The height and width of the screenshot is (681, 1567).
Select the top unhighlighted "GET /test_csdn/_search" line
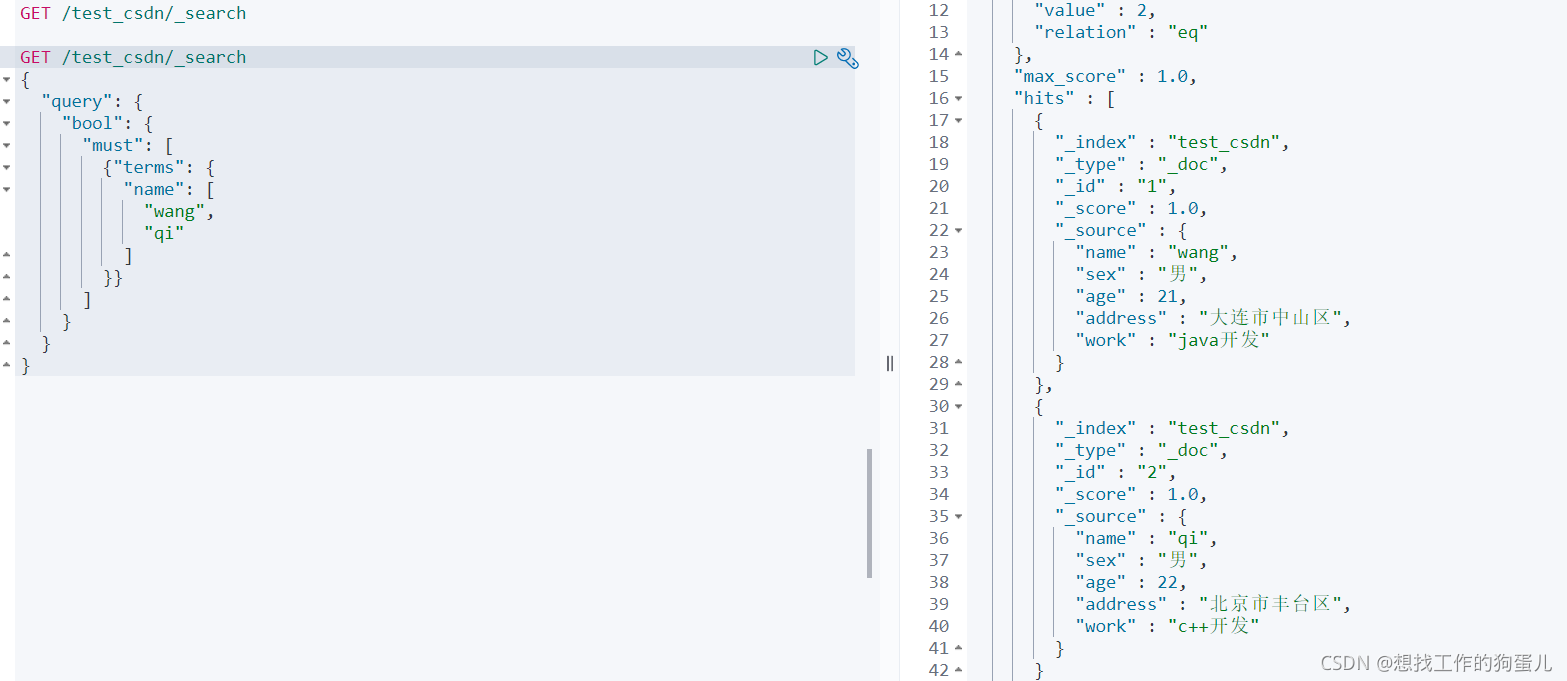[133, 13]
